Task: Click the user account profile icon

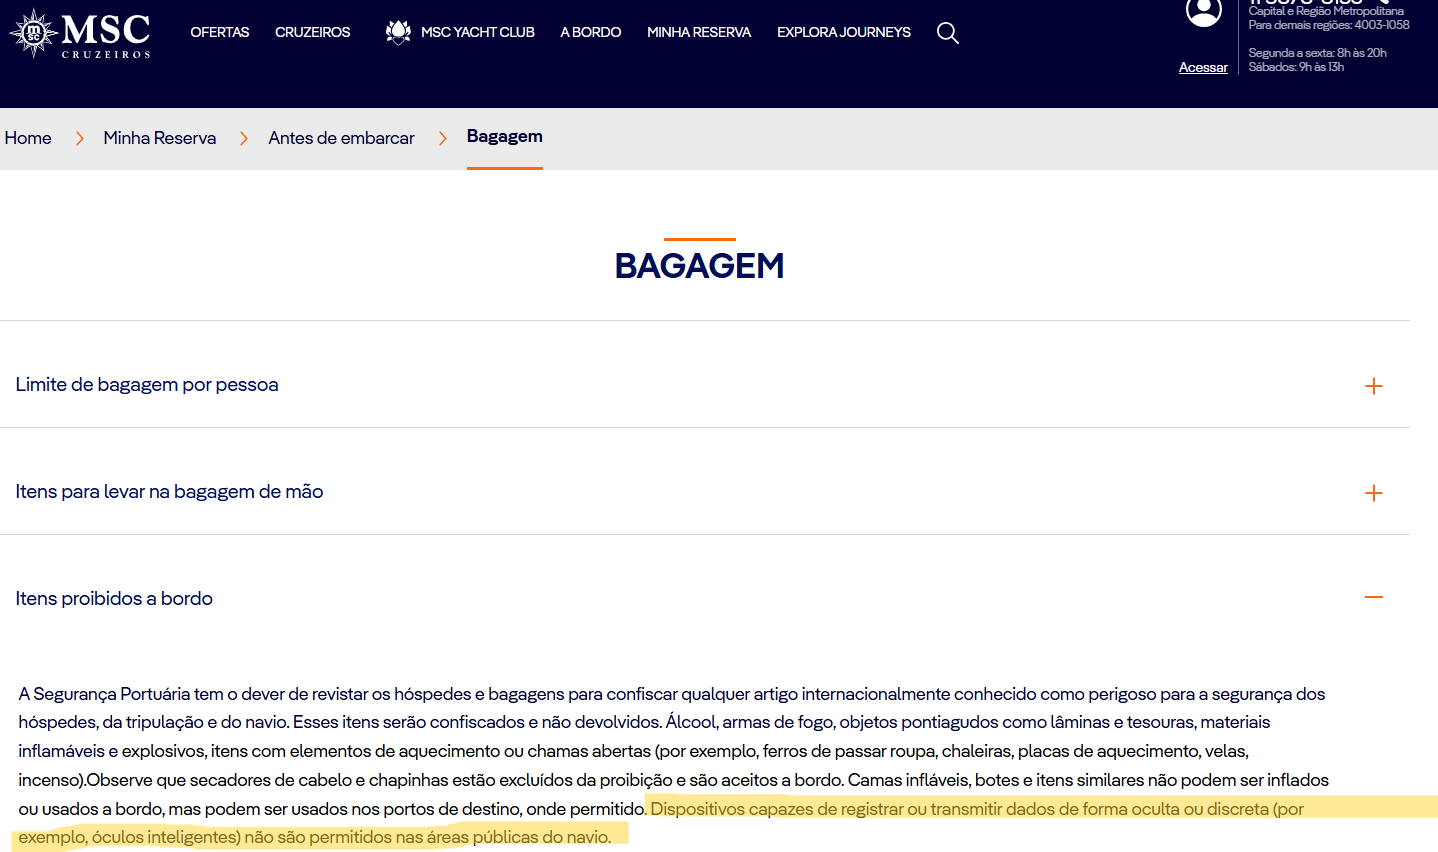Action: tap(1203, 12)
